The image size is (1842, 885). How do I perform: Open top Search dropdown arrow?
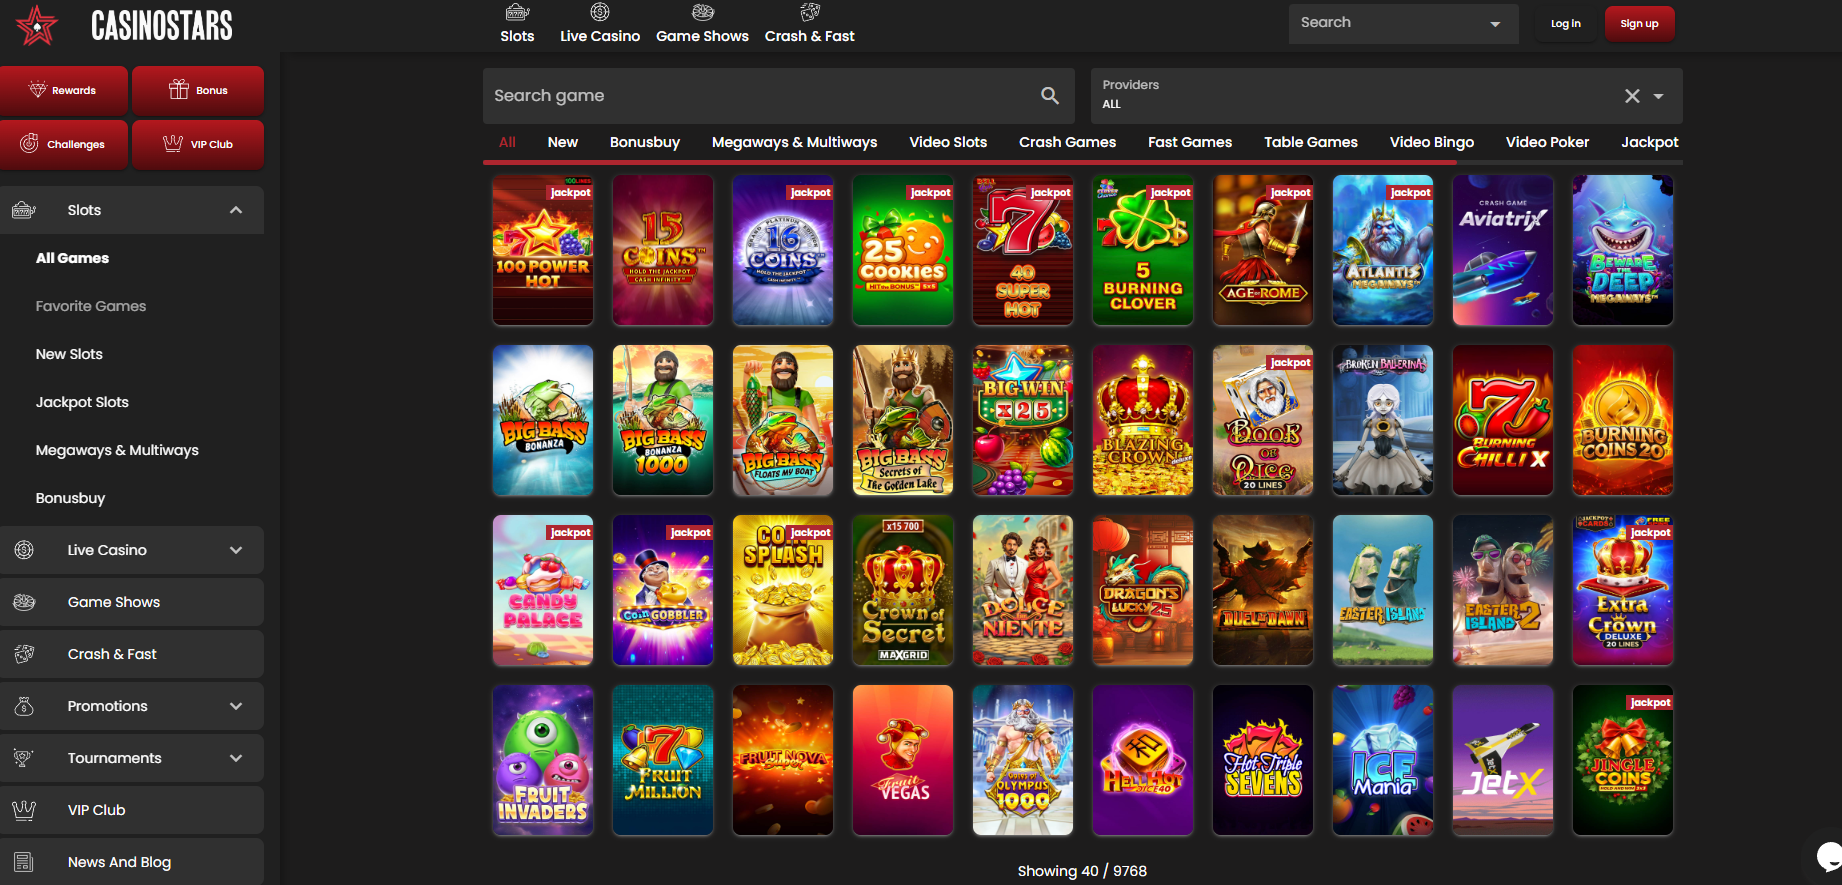(1495, 24)
